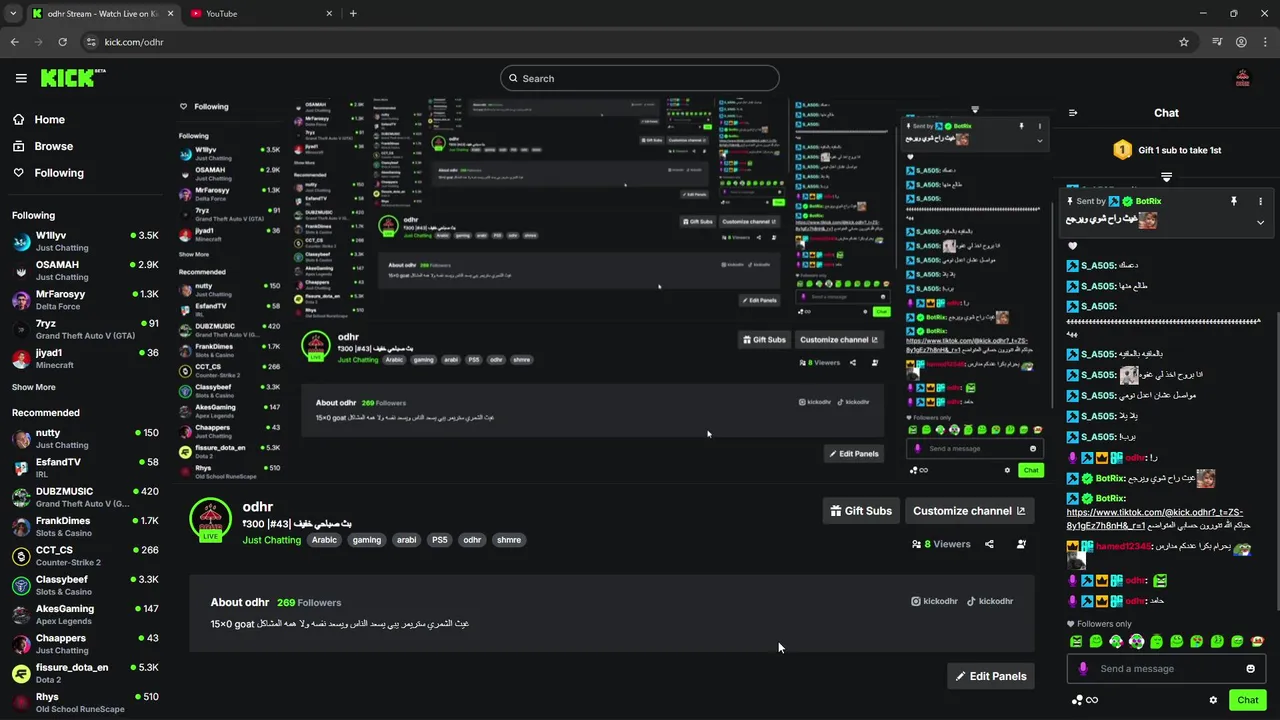Image resolution: width=1280 pixels, height=720 pixels.
Task: Open kickodhr TikTok link
Action: 990,601
